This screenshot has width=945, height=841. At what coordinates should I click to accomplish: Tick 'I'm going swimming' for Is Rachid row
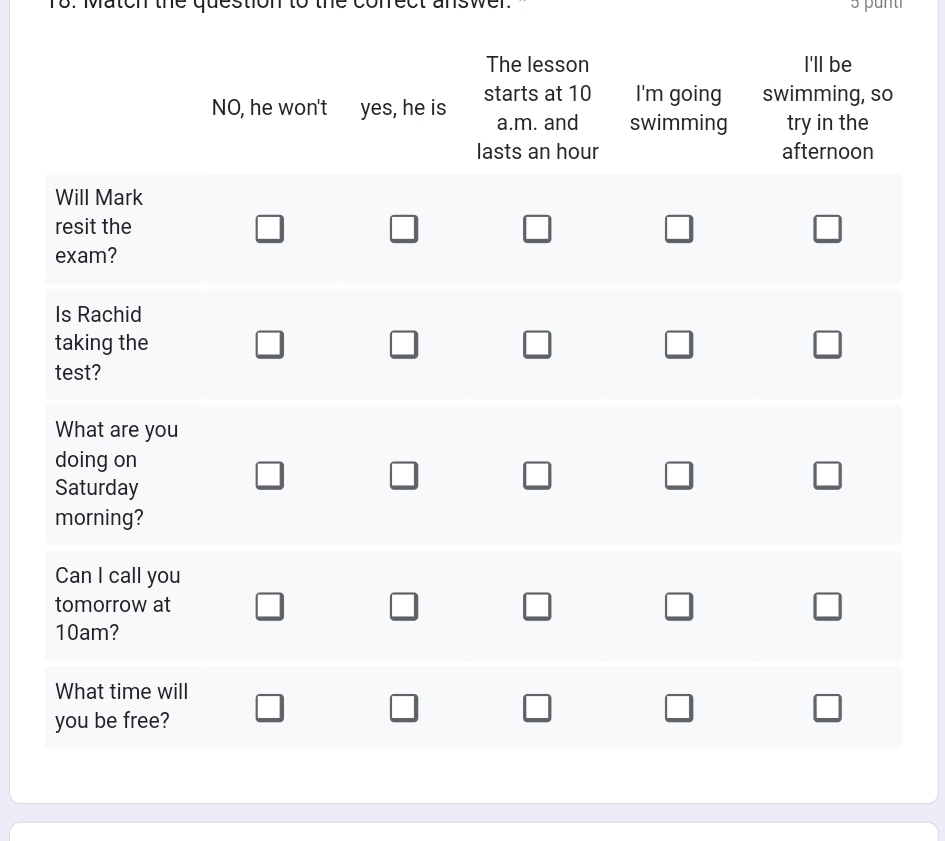tap(679, 345)
